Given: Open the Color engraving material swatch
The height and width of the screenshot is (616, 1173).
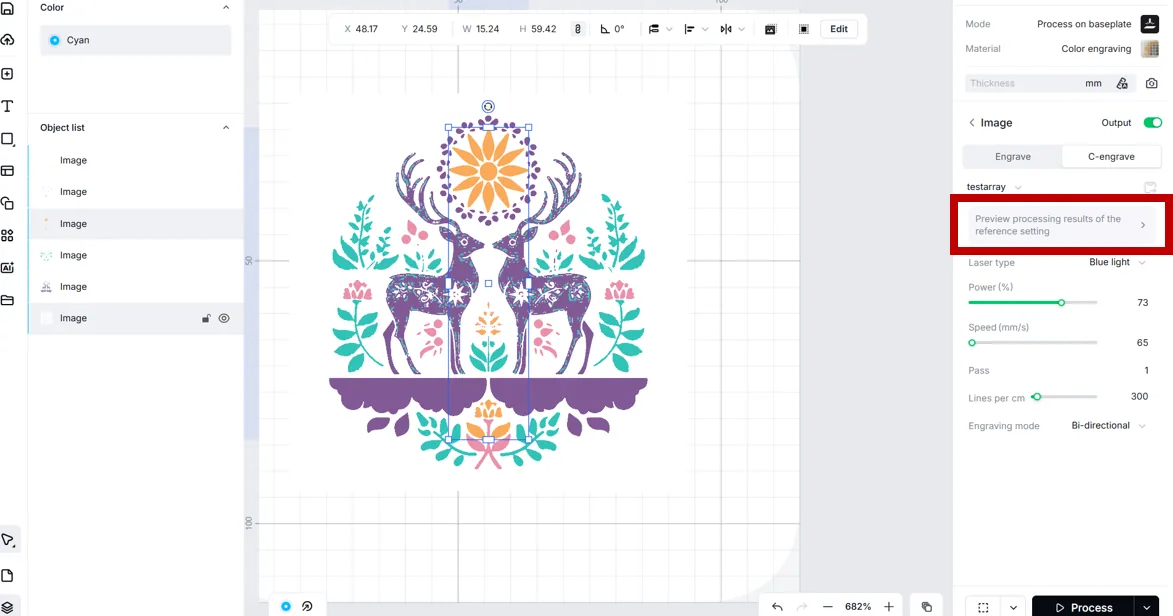Looking at the screenshot, I should pos(1150,49).
